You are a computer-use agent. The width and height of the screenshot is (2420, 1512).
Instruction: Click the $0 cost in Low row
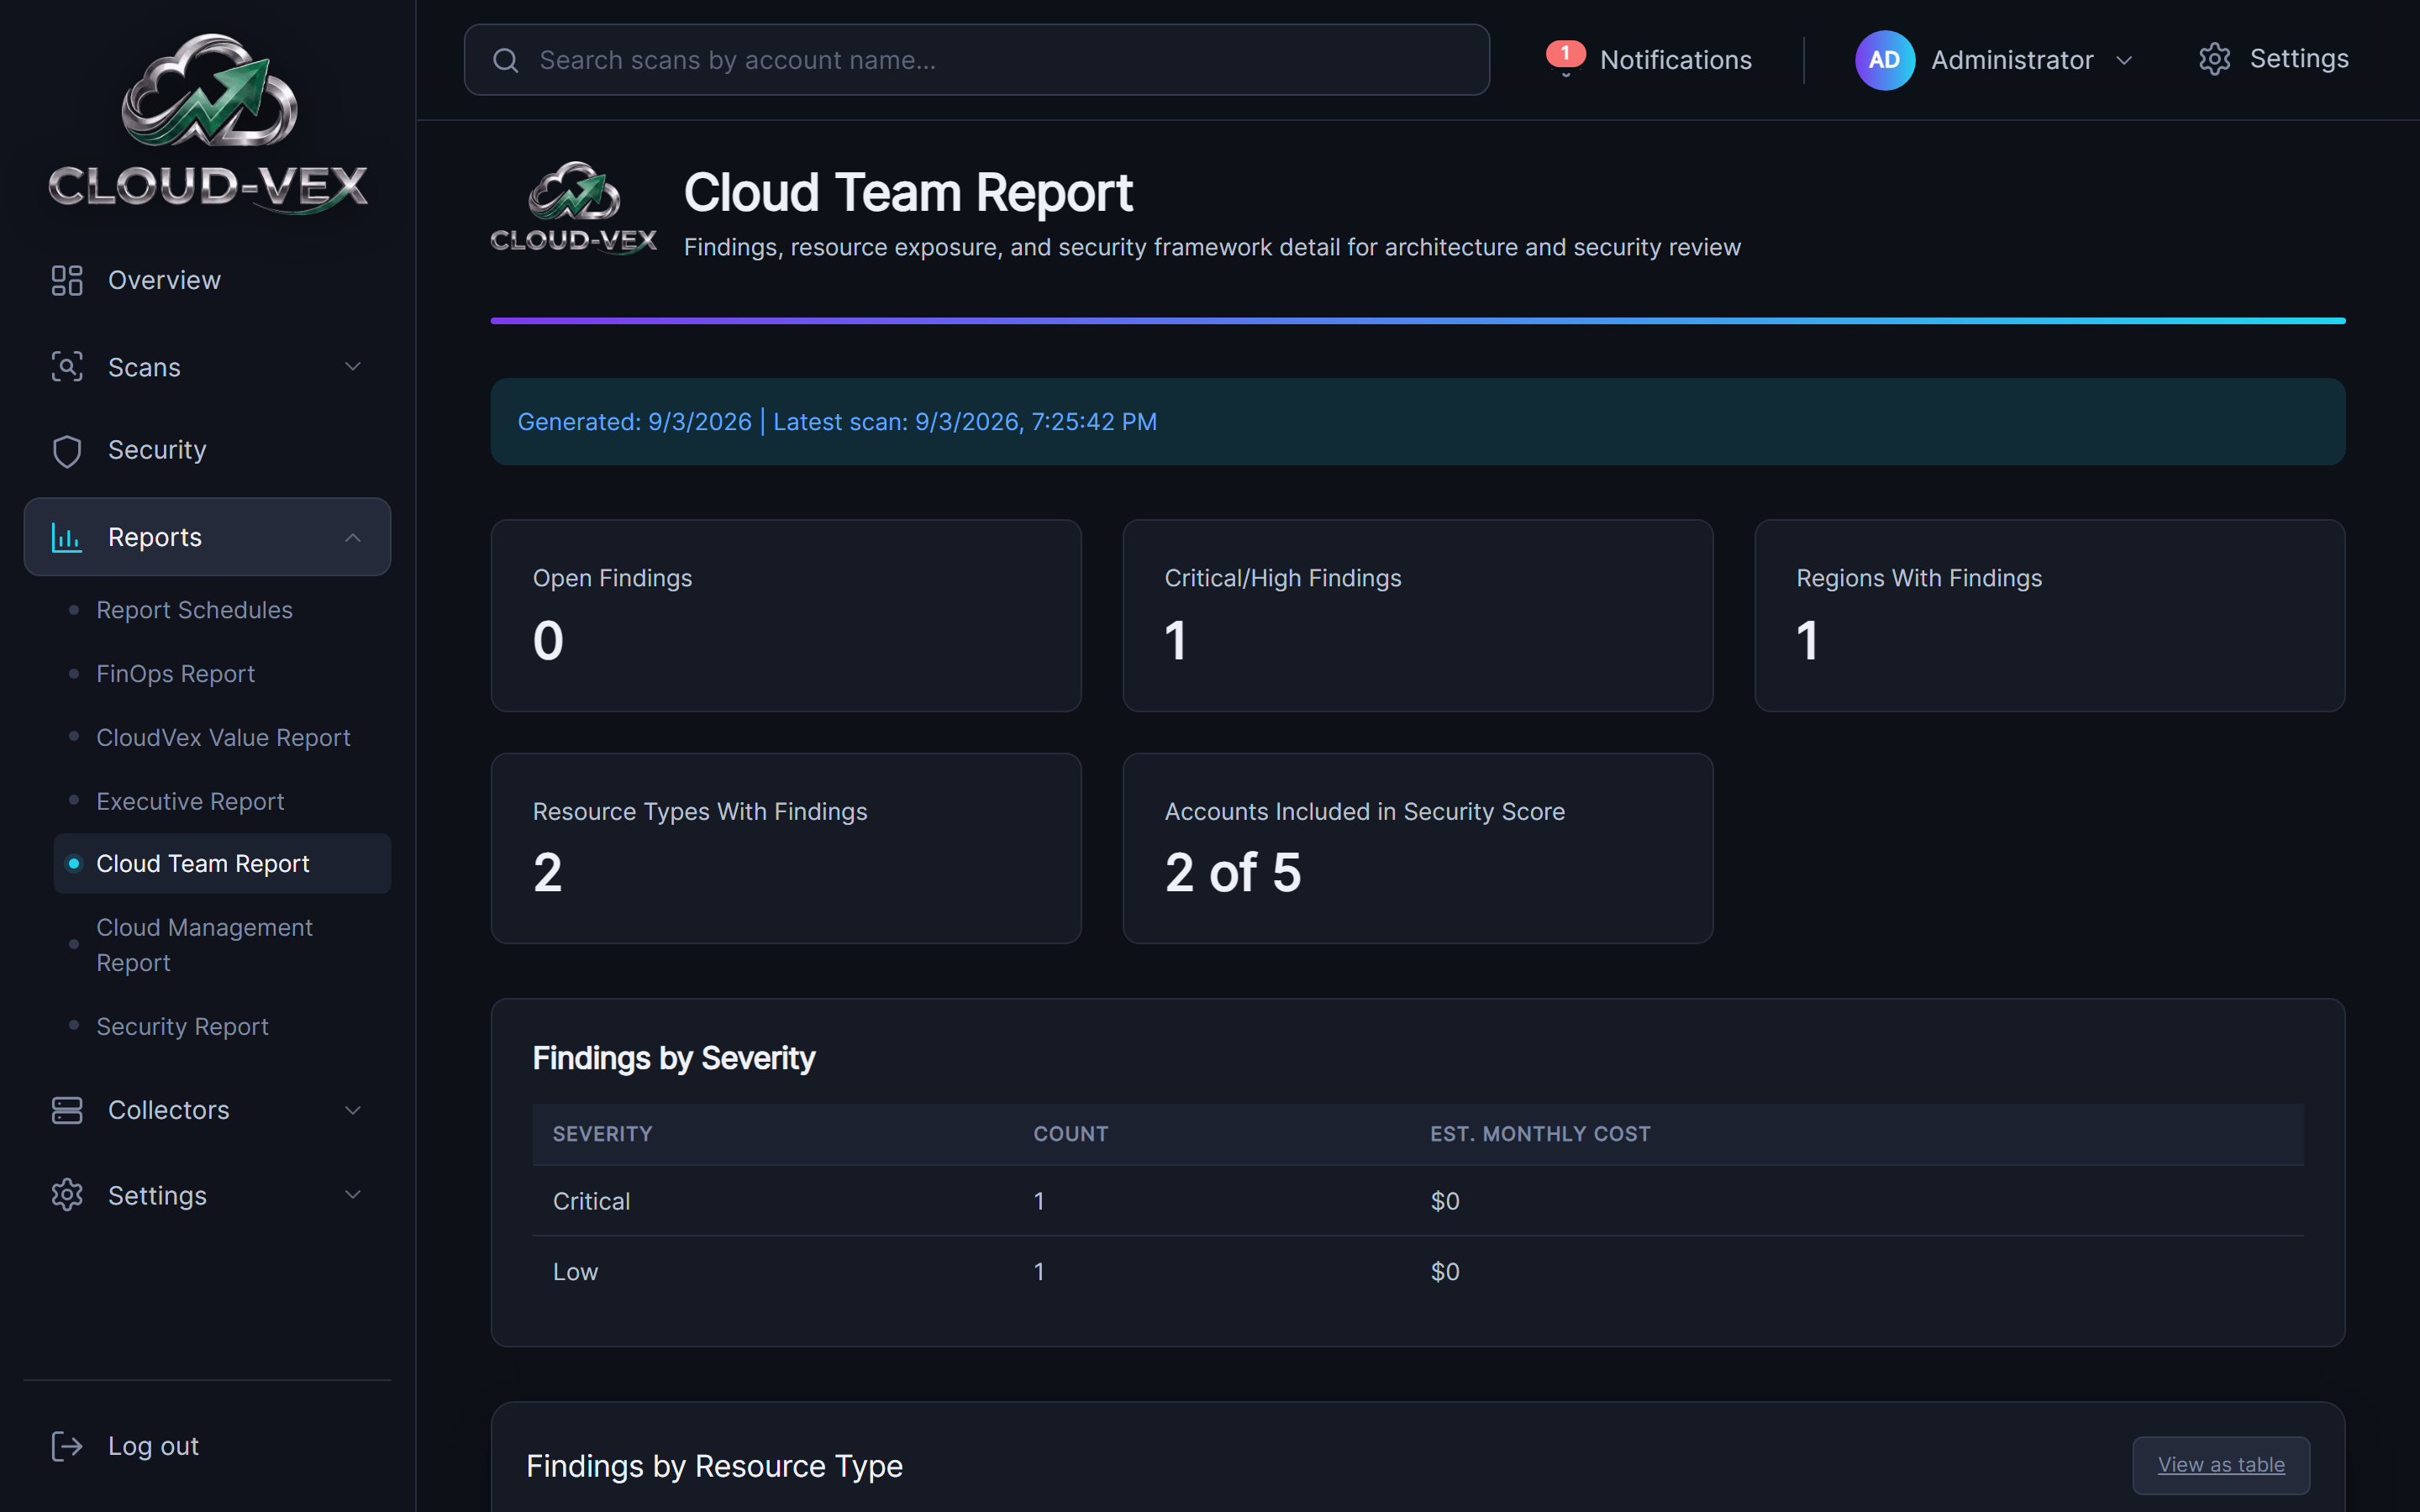1445,1272
